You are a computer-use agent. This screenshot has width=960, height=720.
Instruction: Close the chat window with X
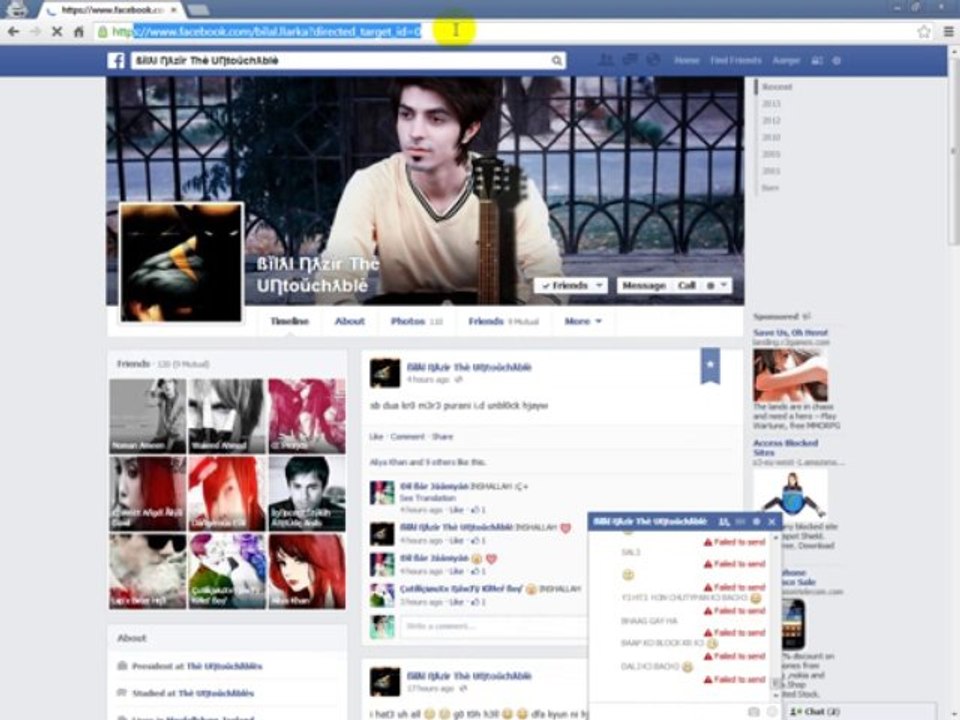pos(771,522)
